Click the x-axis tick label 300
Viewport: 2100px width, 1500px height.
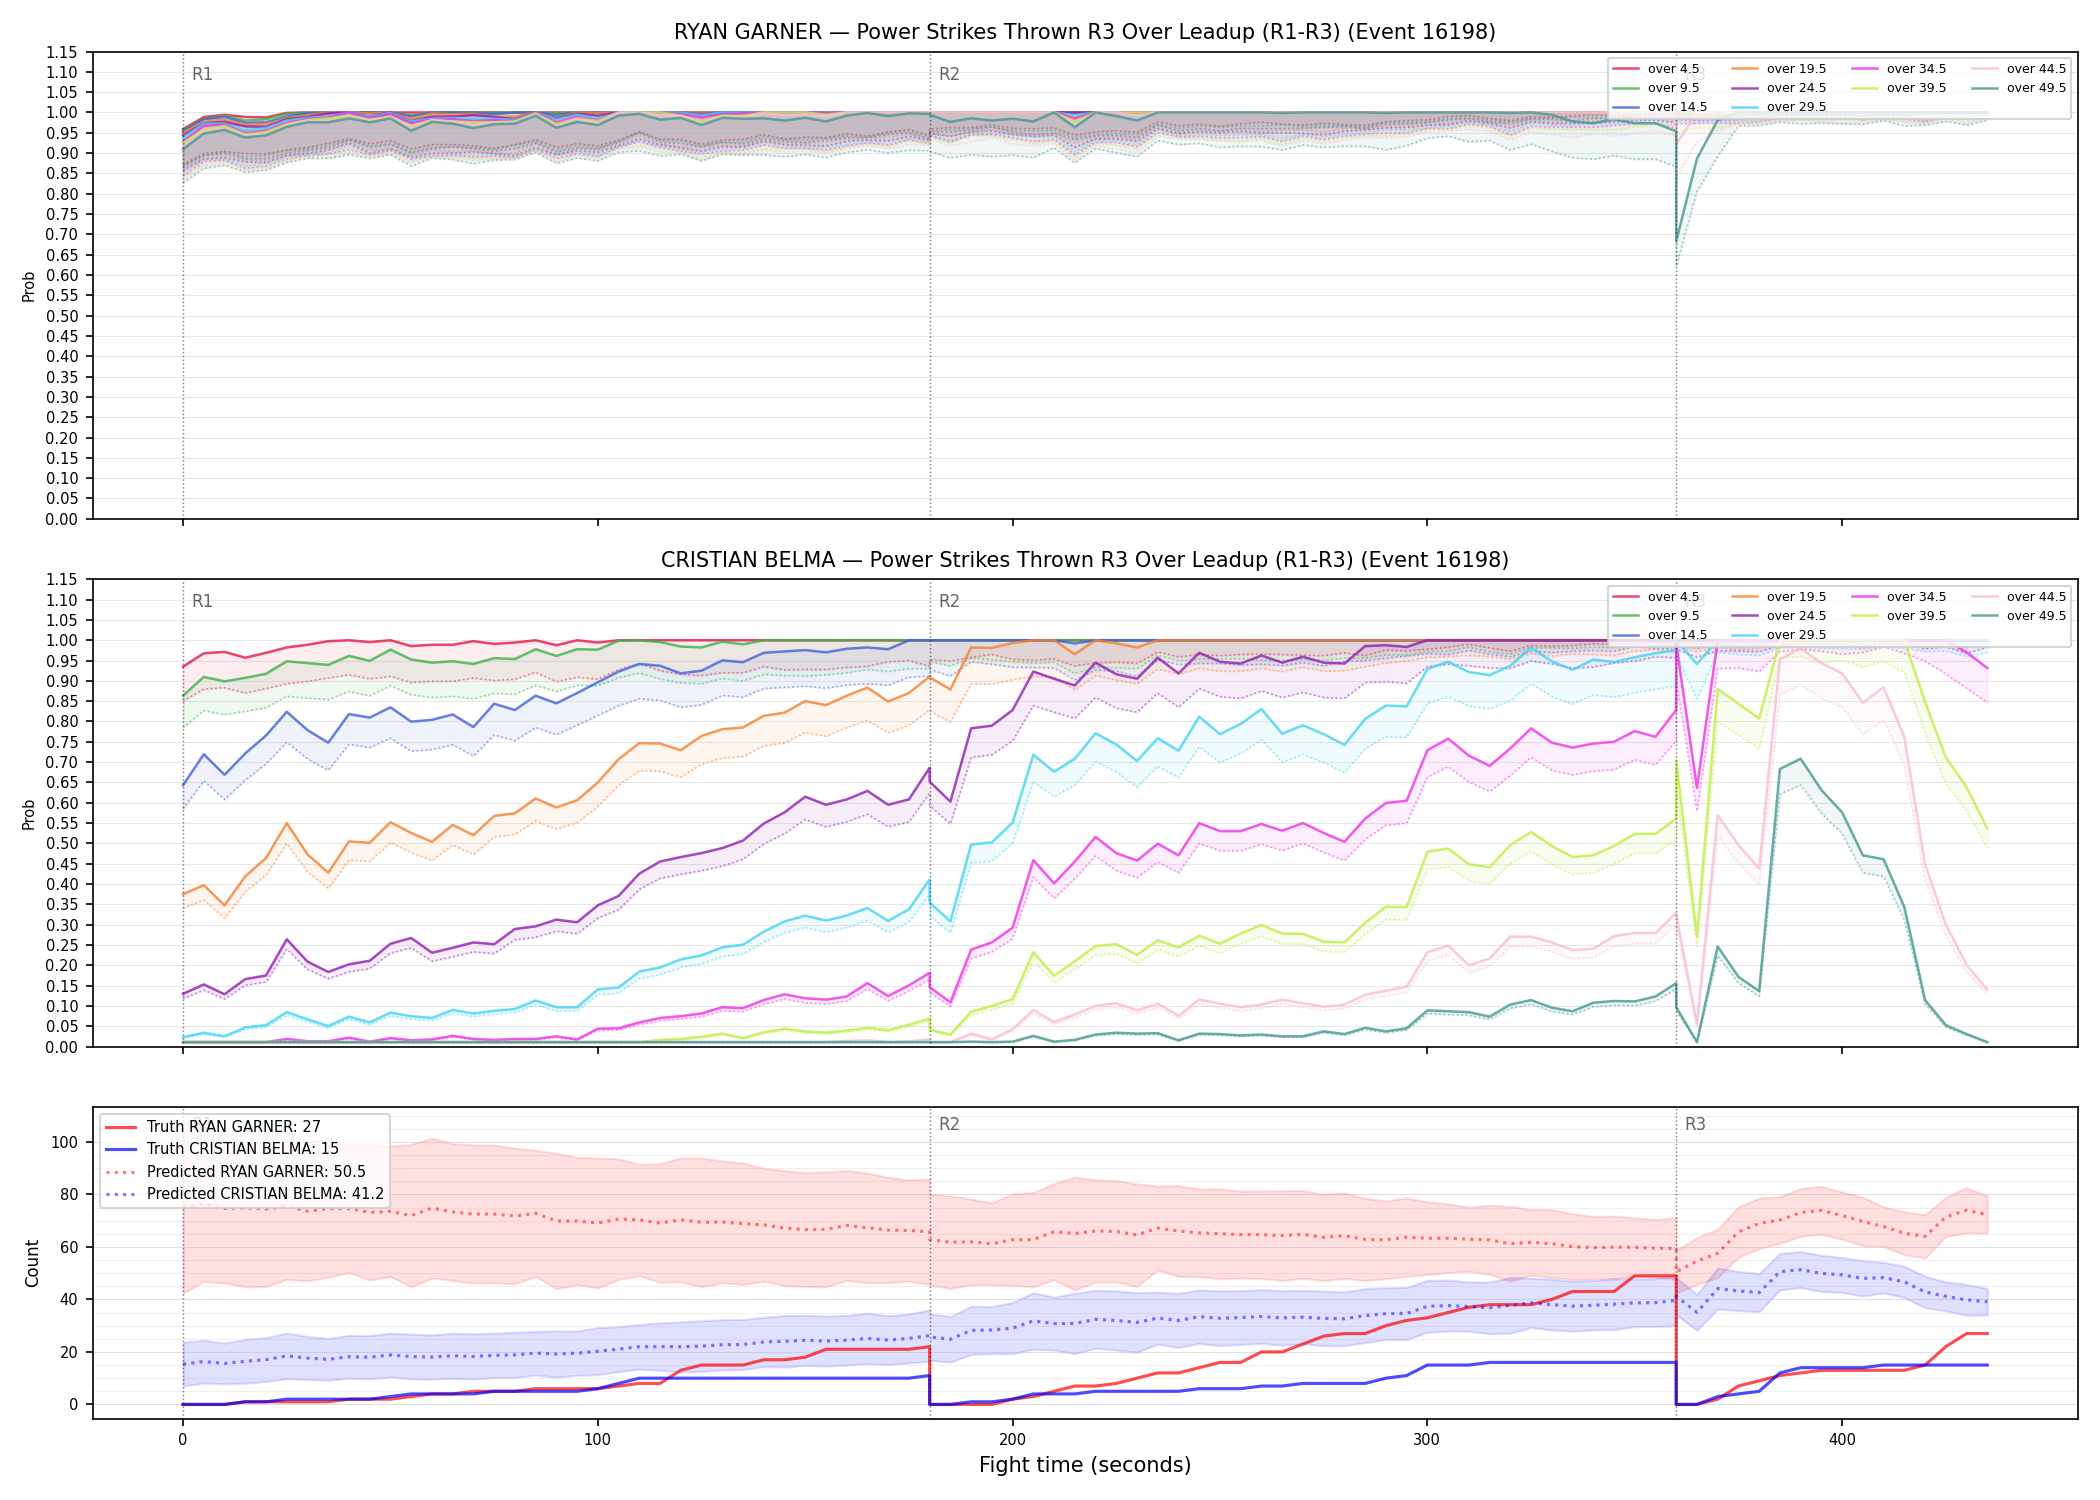click(1427, 1440)
